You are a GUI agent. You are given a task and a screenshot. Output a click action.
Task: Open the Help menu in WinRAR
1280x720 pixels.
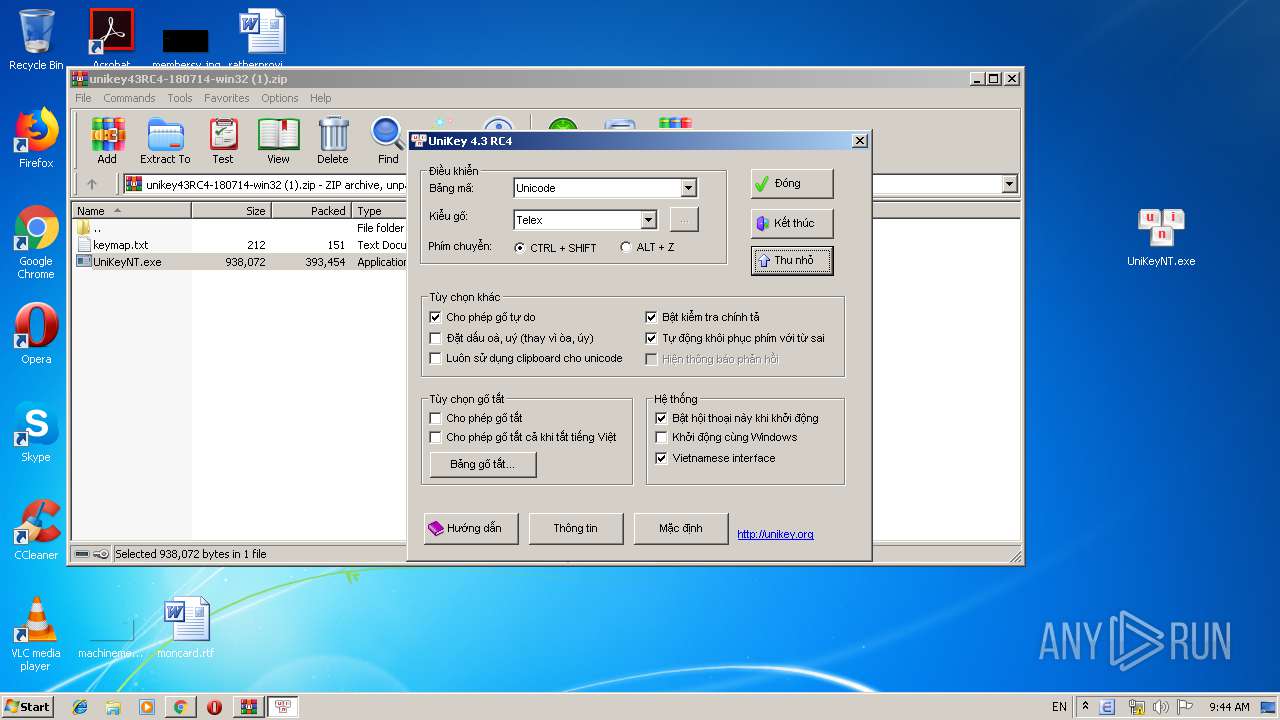coord(321,98)
